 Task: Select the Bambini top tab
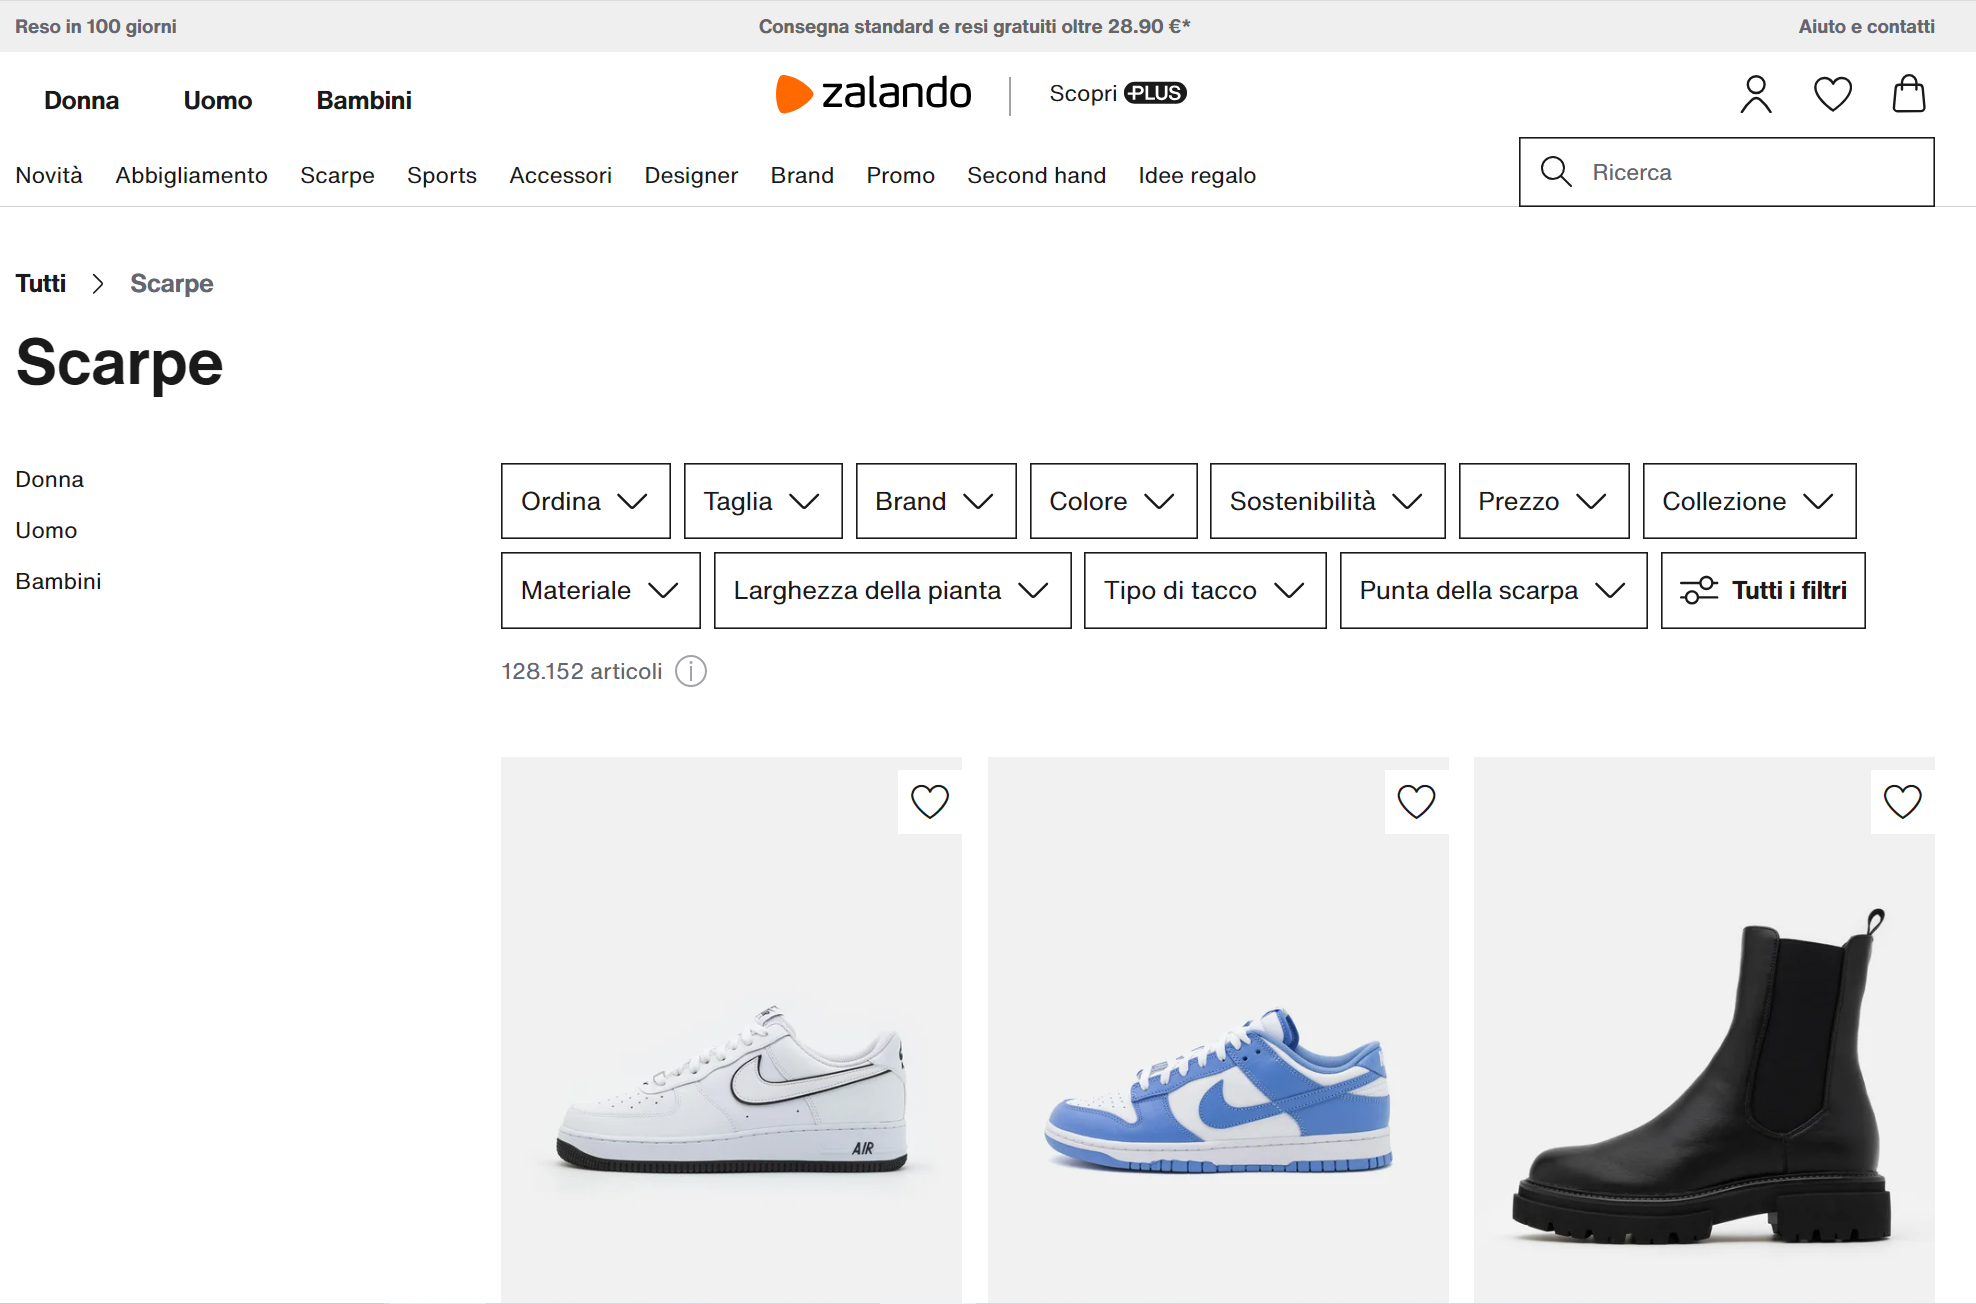pos(364,100)
